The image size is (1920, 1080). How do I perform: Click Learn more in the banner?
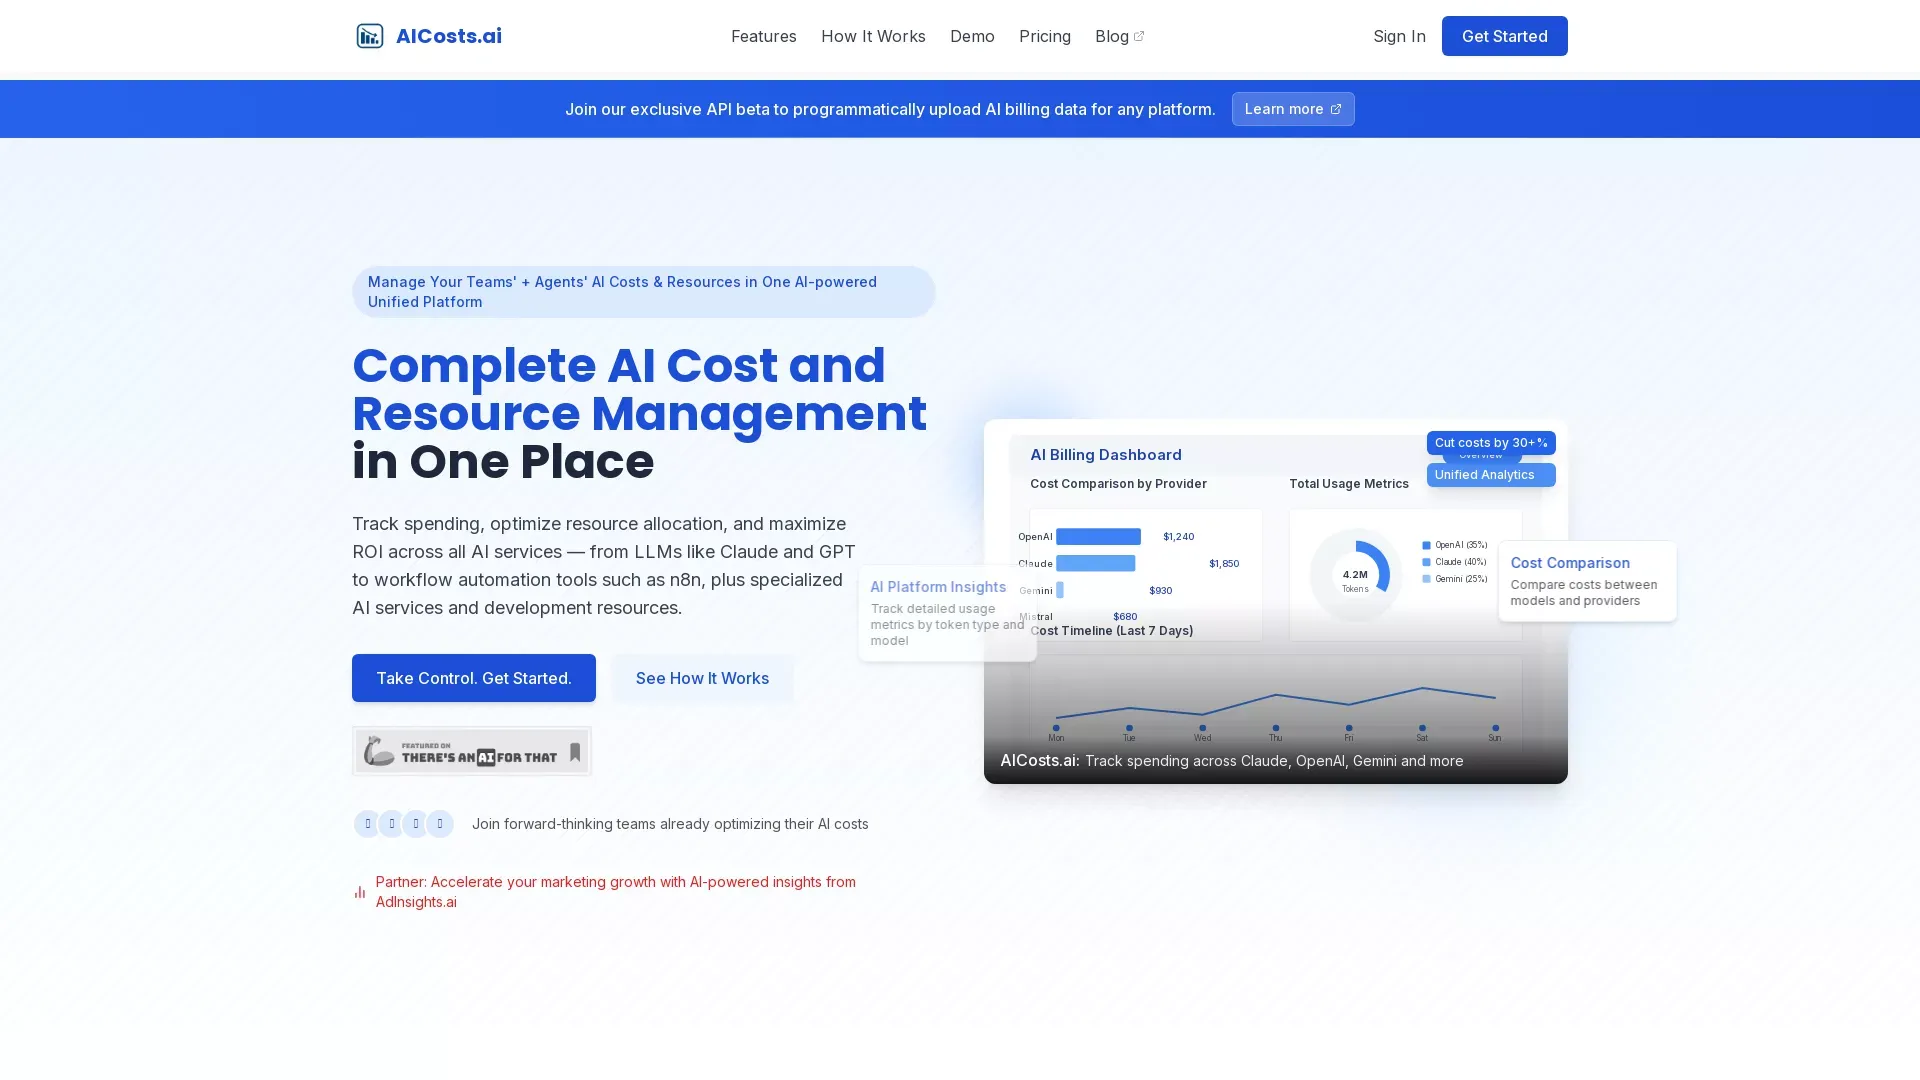[x=1292, y=109]
